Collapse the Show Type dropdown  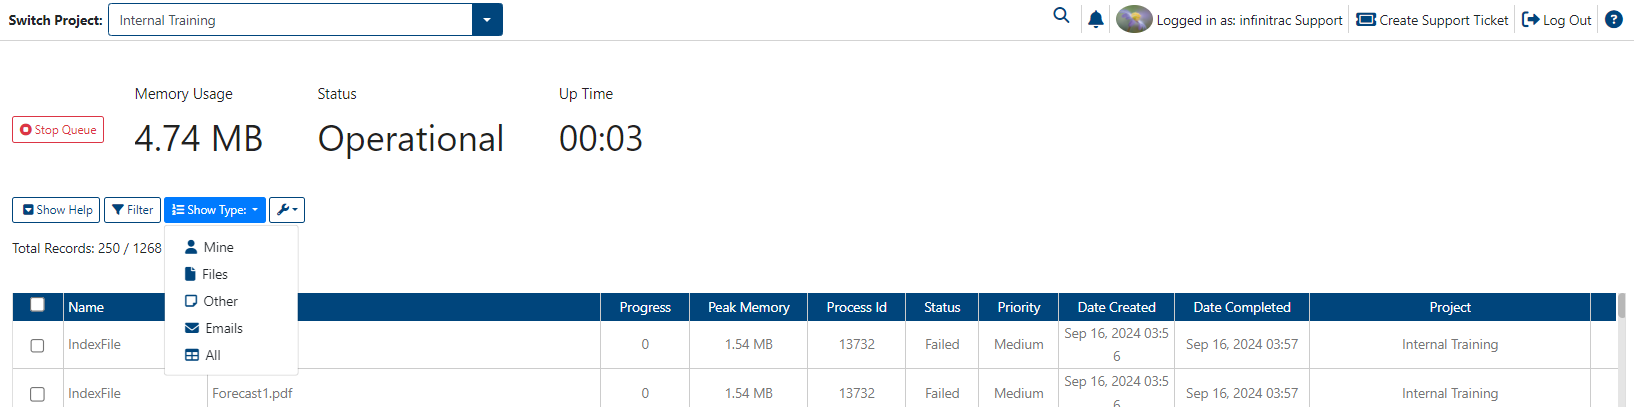tap(215, 210)
